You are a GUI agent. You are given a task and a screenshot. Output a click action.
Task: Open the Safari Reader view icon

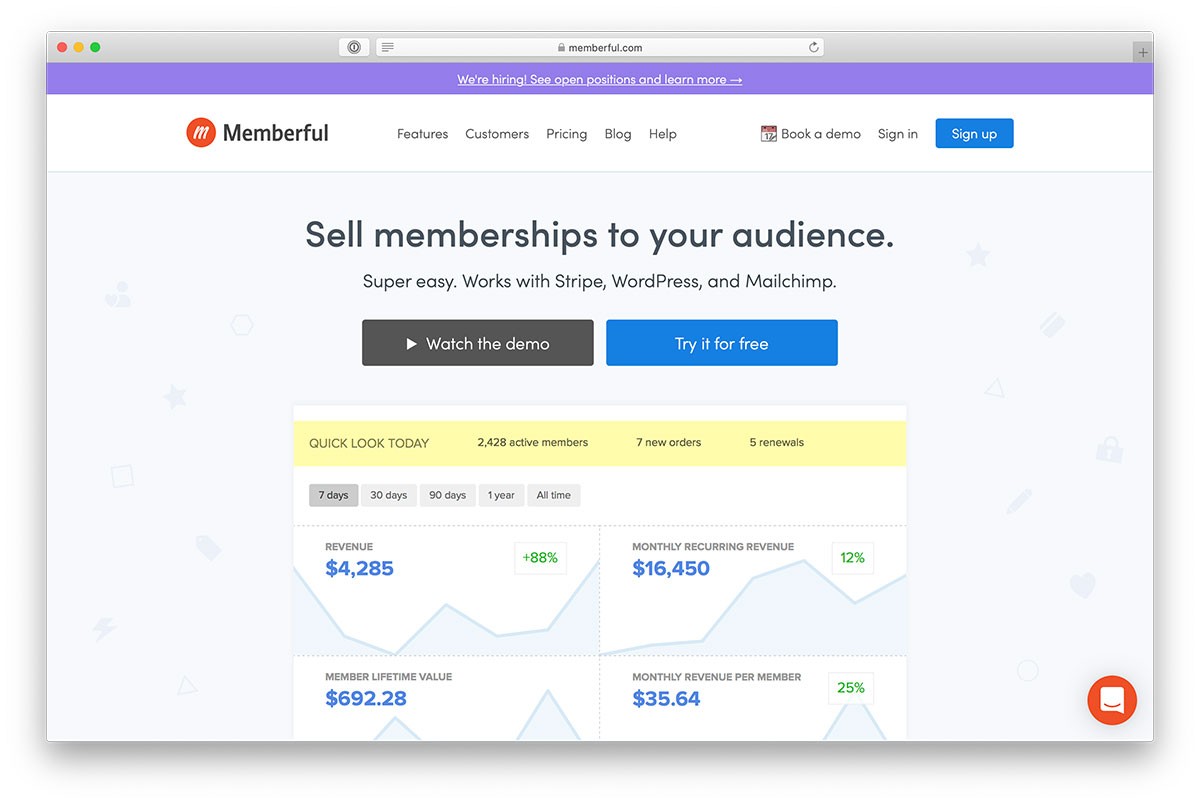(388, 47)
